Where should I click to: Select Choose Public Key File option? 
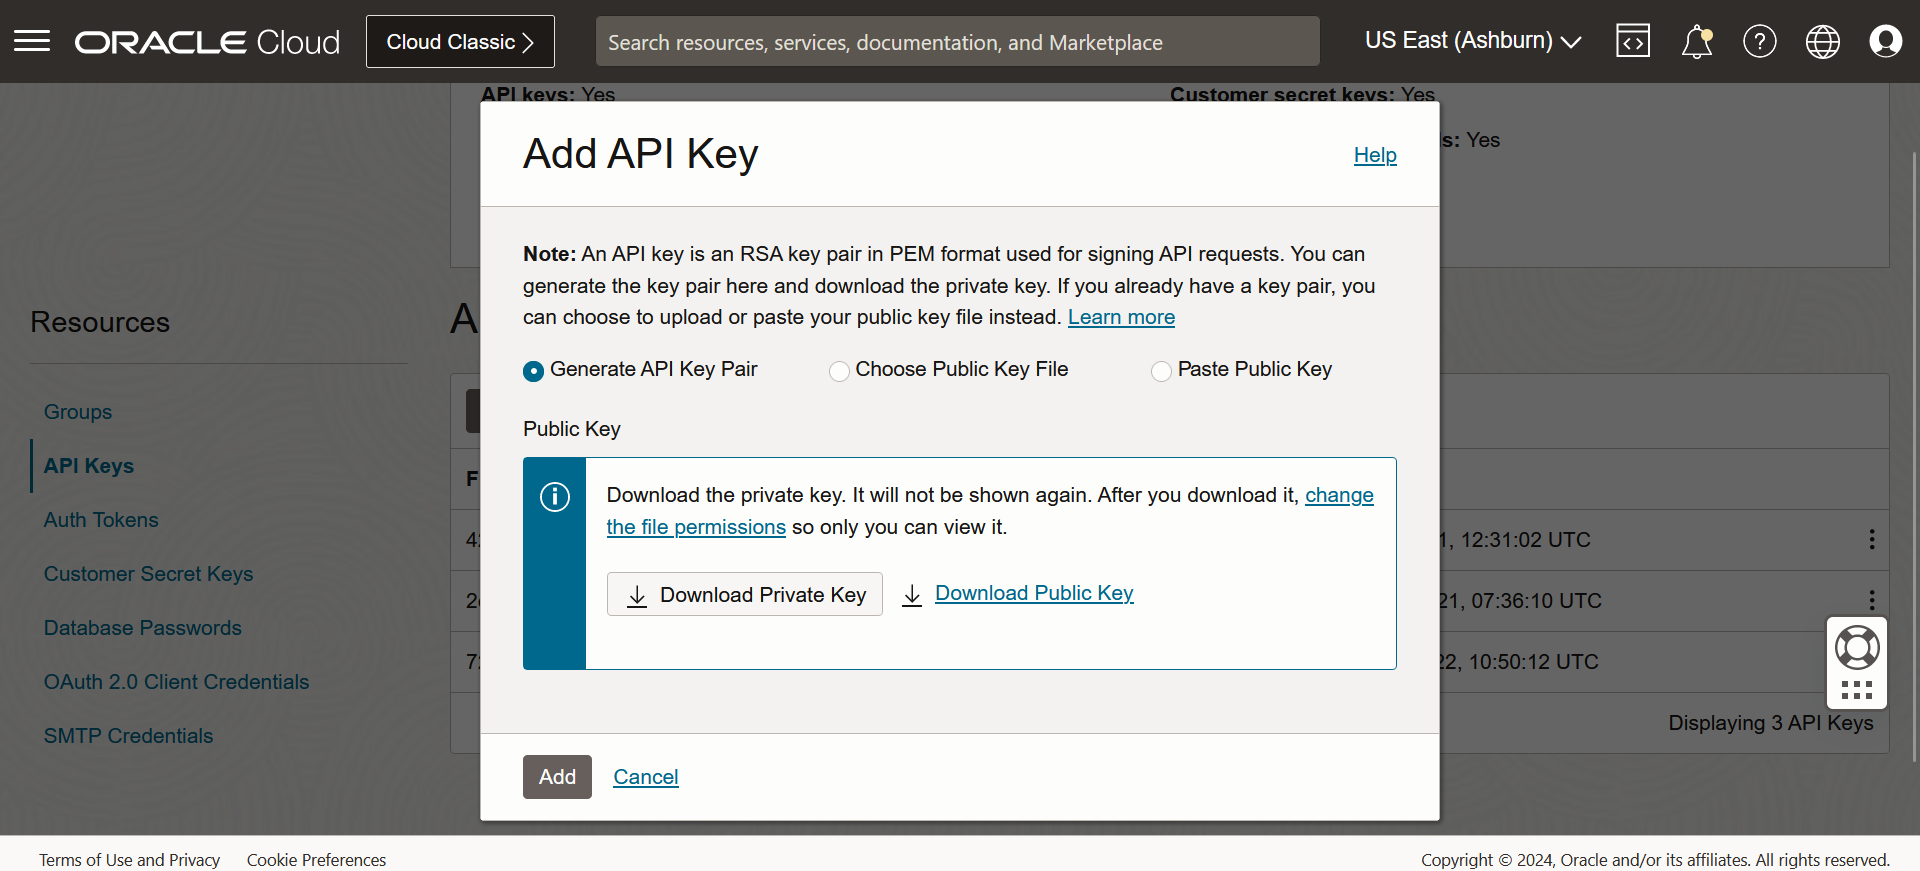(839, 371)
